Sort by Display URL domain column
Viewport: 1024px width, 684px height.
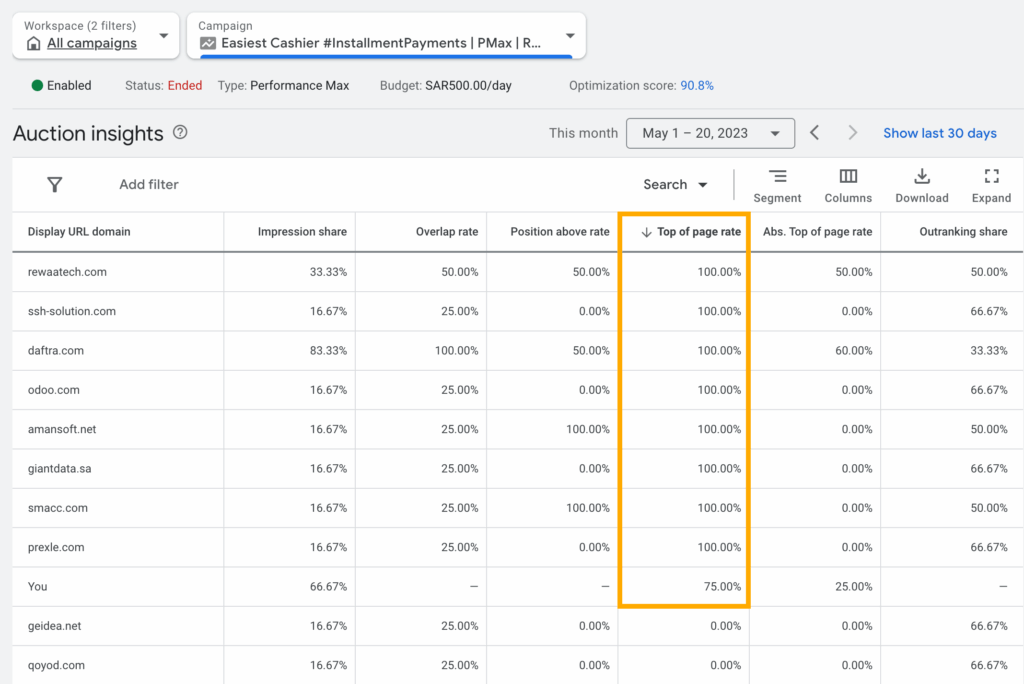click(x=79, y=232)
